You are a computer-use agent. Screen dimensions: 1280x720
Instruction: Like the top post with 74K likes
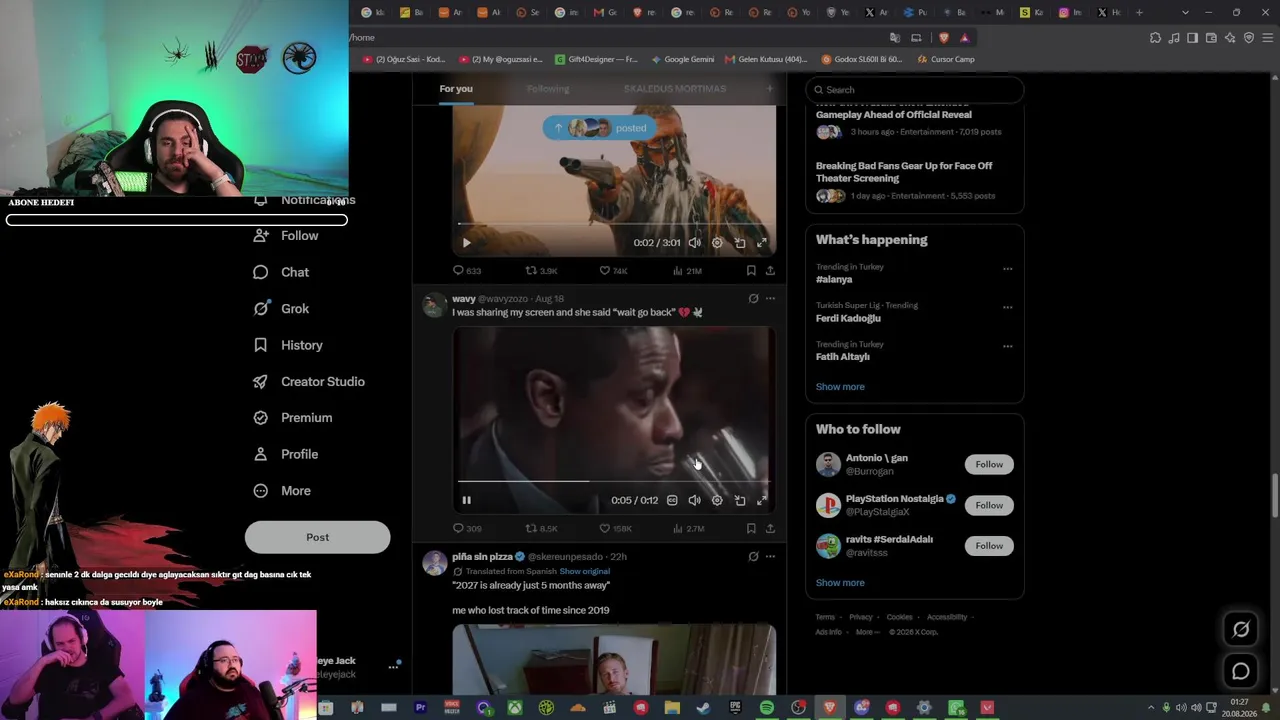[613, 270]
